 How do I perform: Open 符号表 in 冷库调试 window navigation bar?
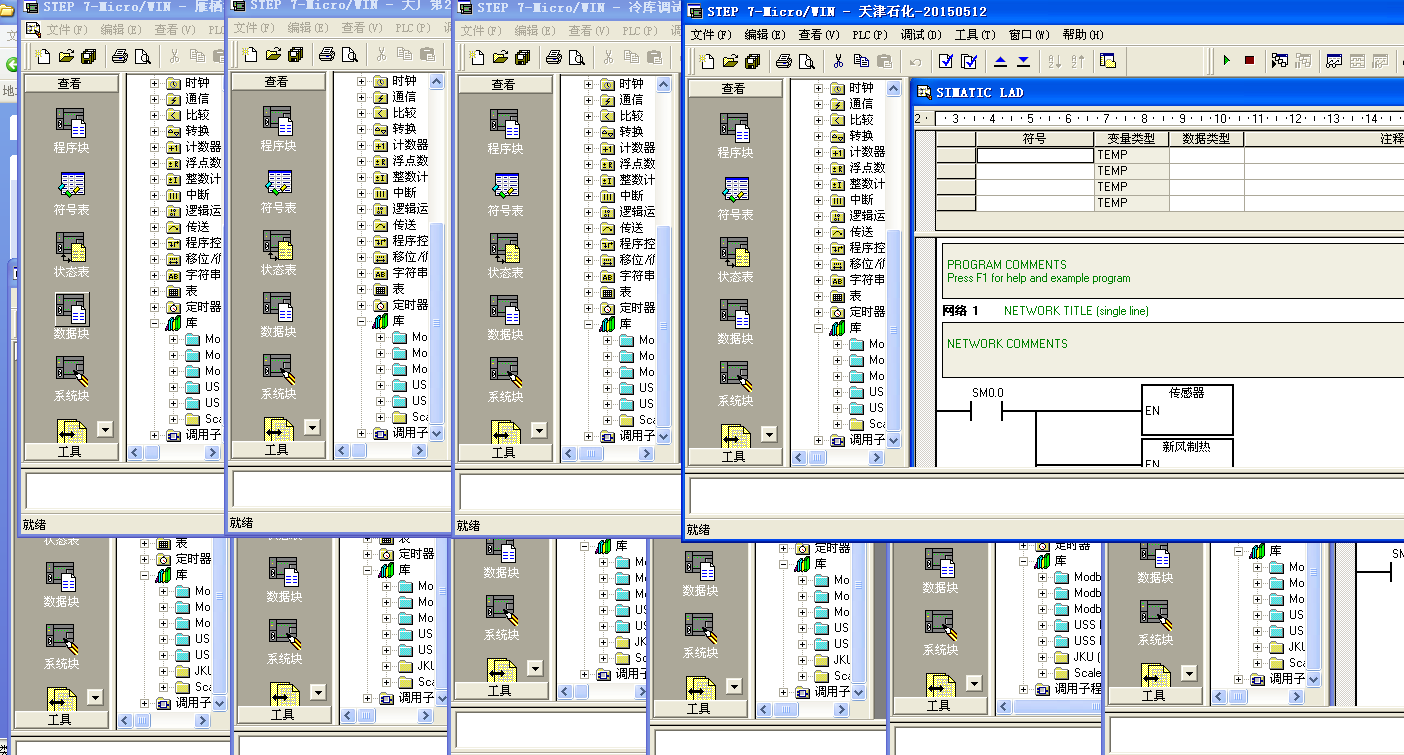click(x=505, y=194)
